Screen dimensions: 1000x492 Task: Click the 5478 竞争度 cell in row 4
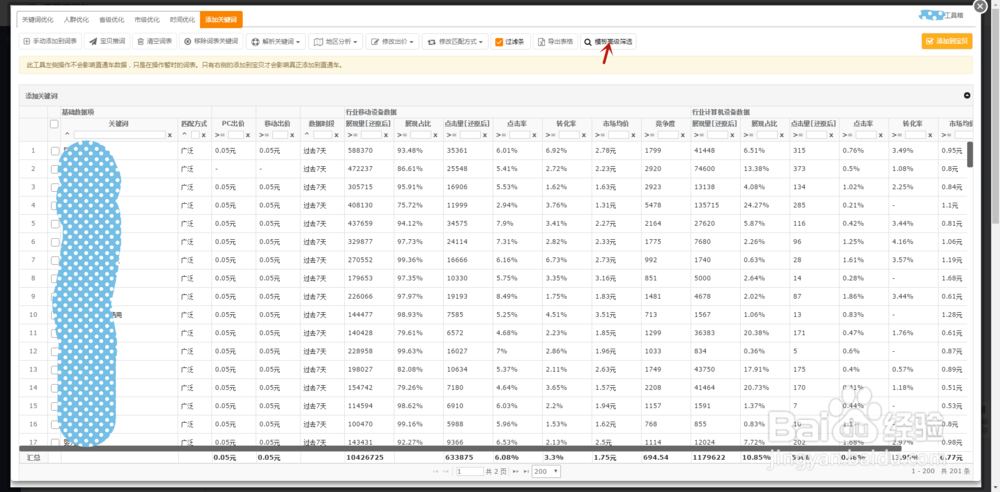coord(666,205)
